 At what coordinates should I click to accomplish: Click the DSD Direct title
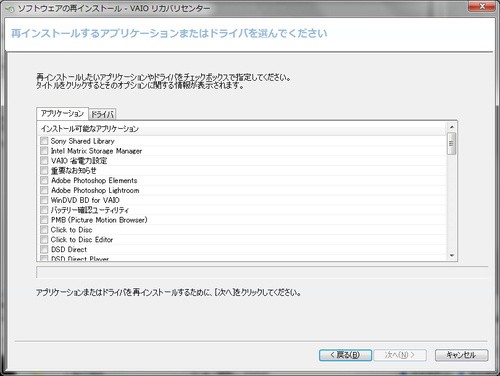(69, 249)
